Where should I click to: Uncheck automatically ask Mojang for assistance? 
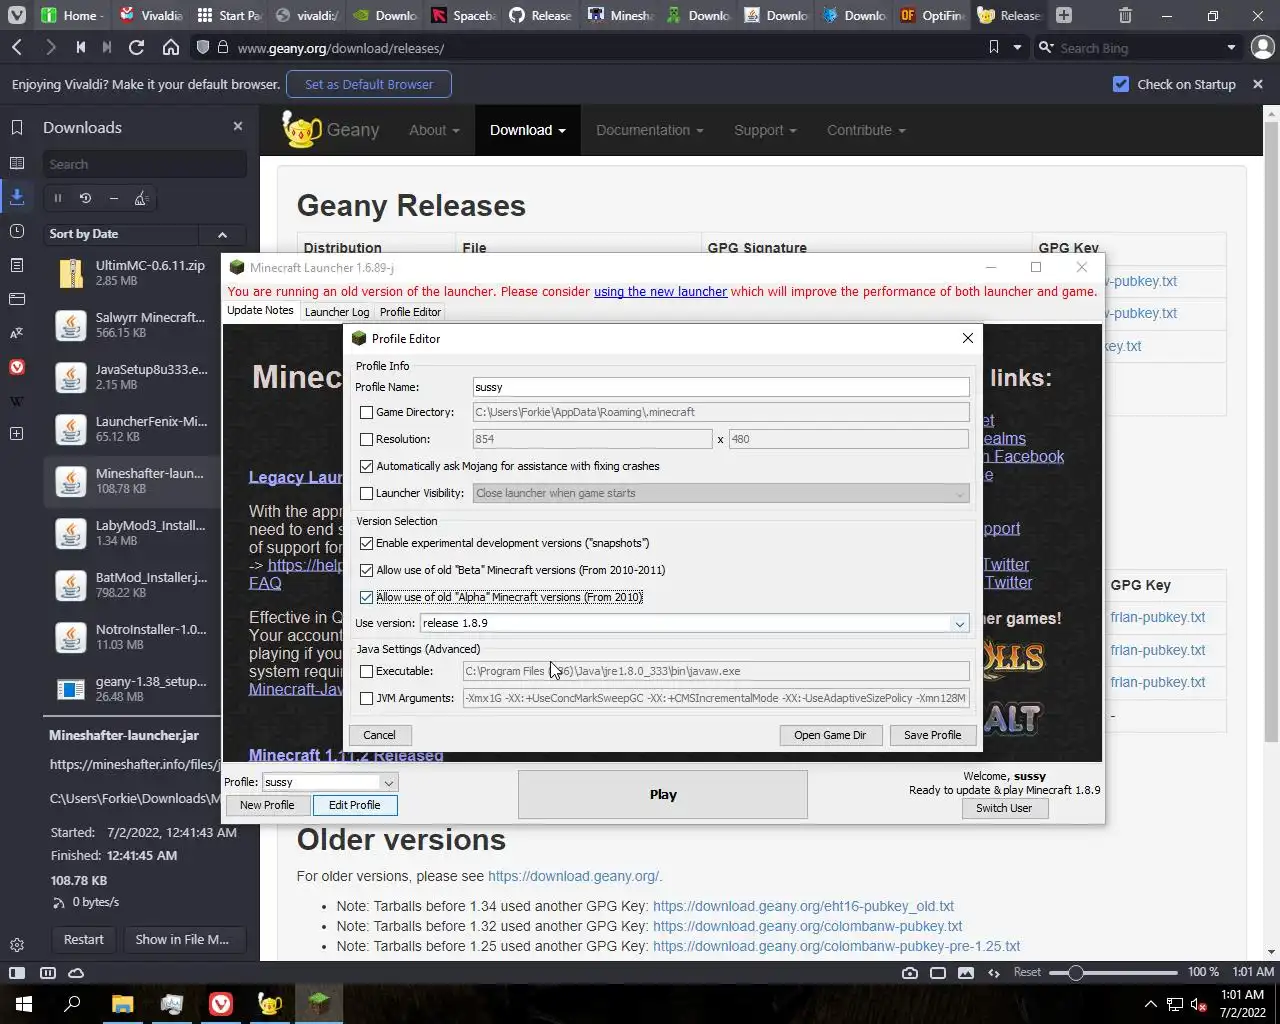tap(366, 466)
